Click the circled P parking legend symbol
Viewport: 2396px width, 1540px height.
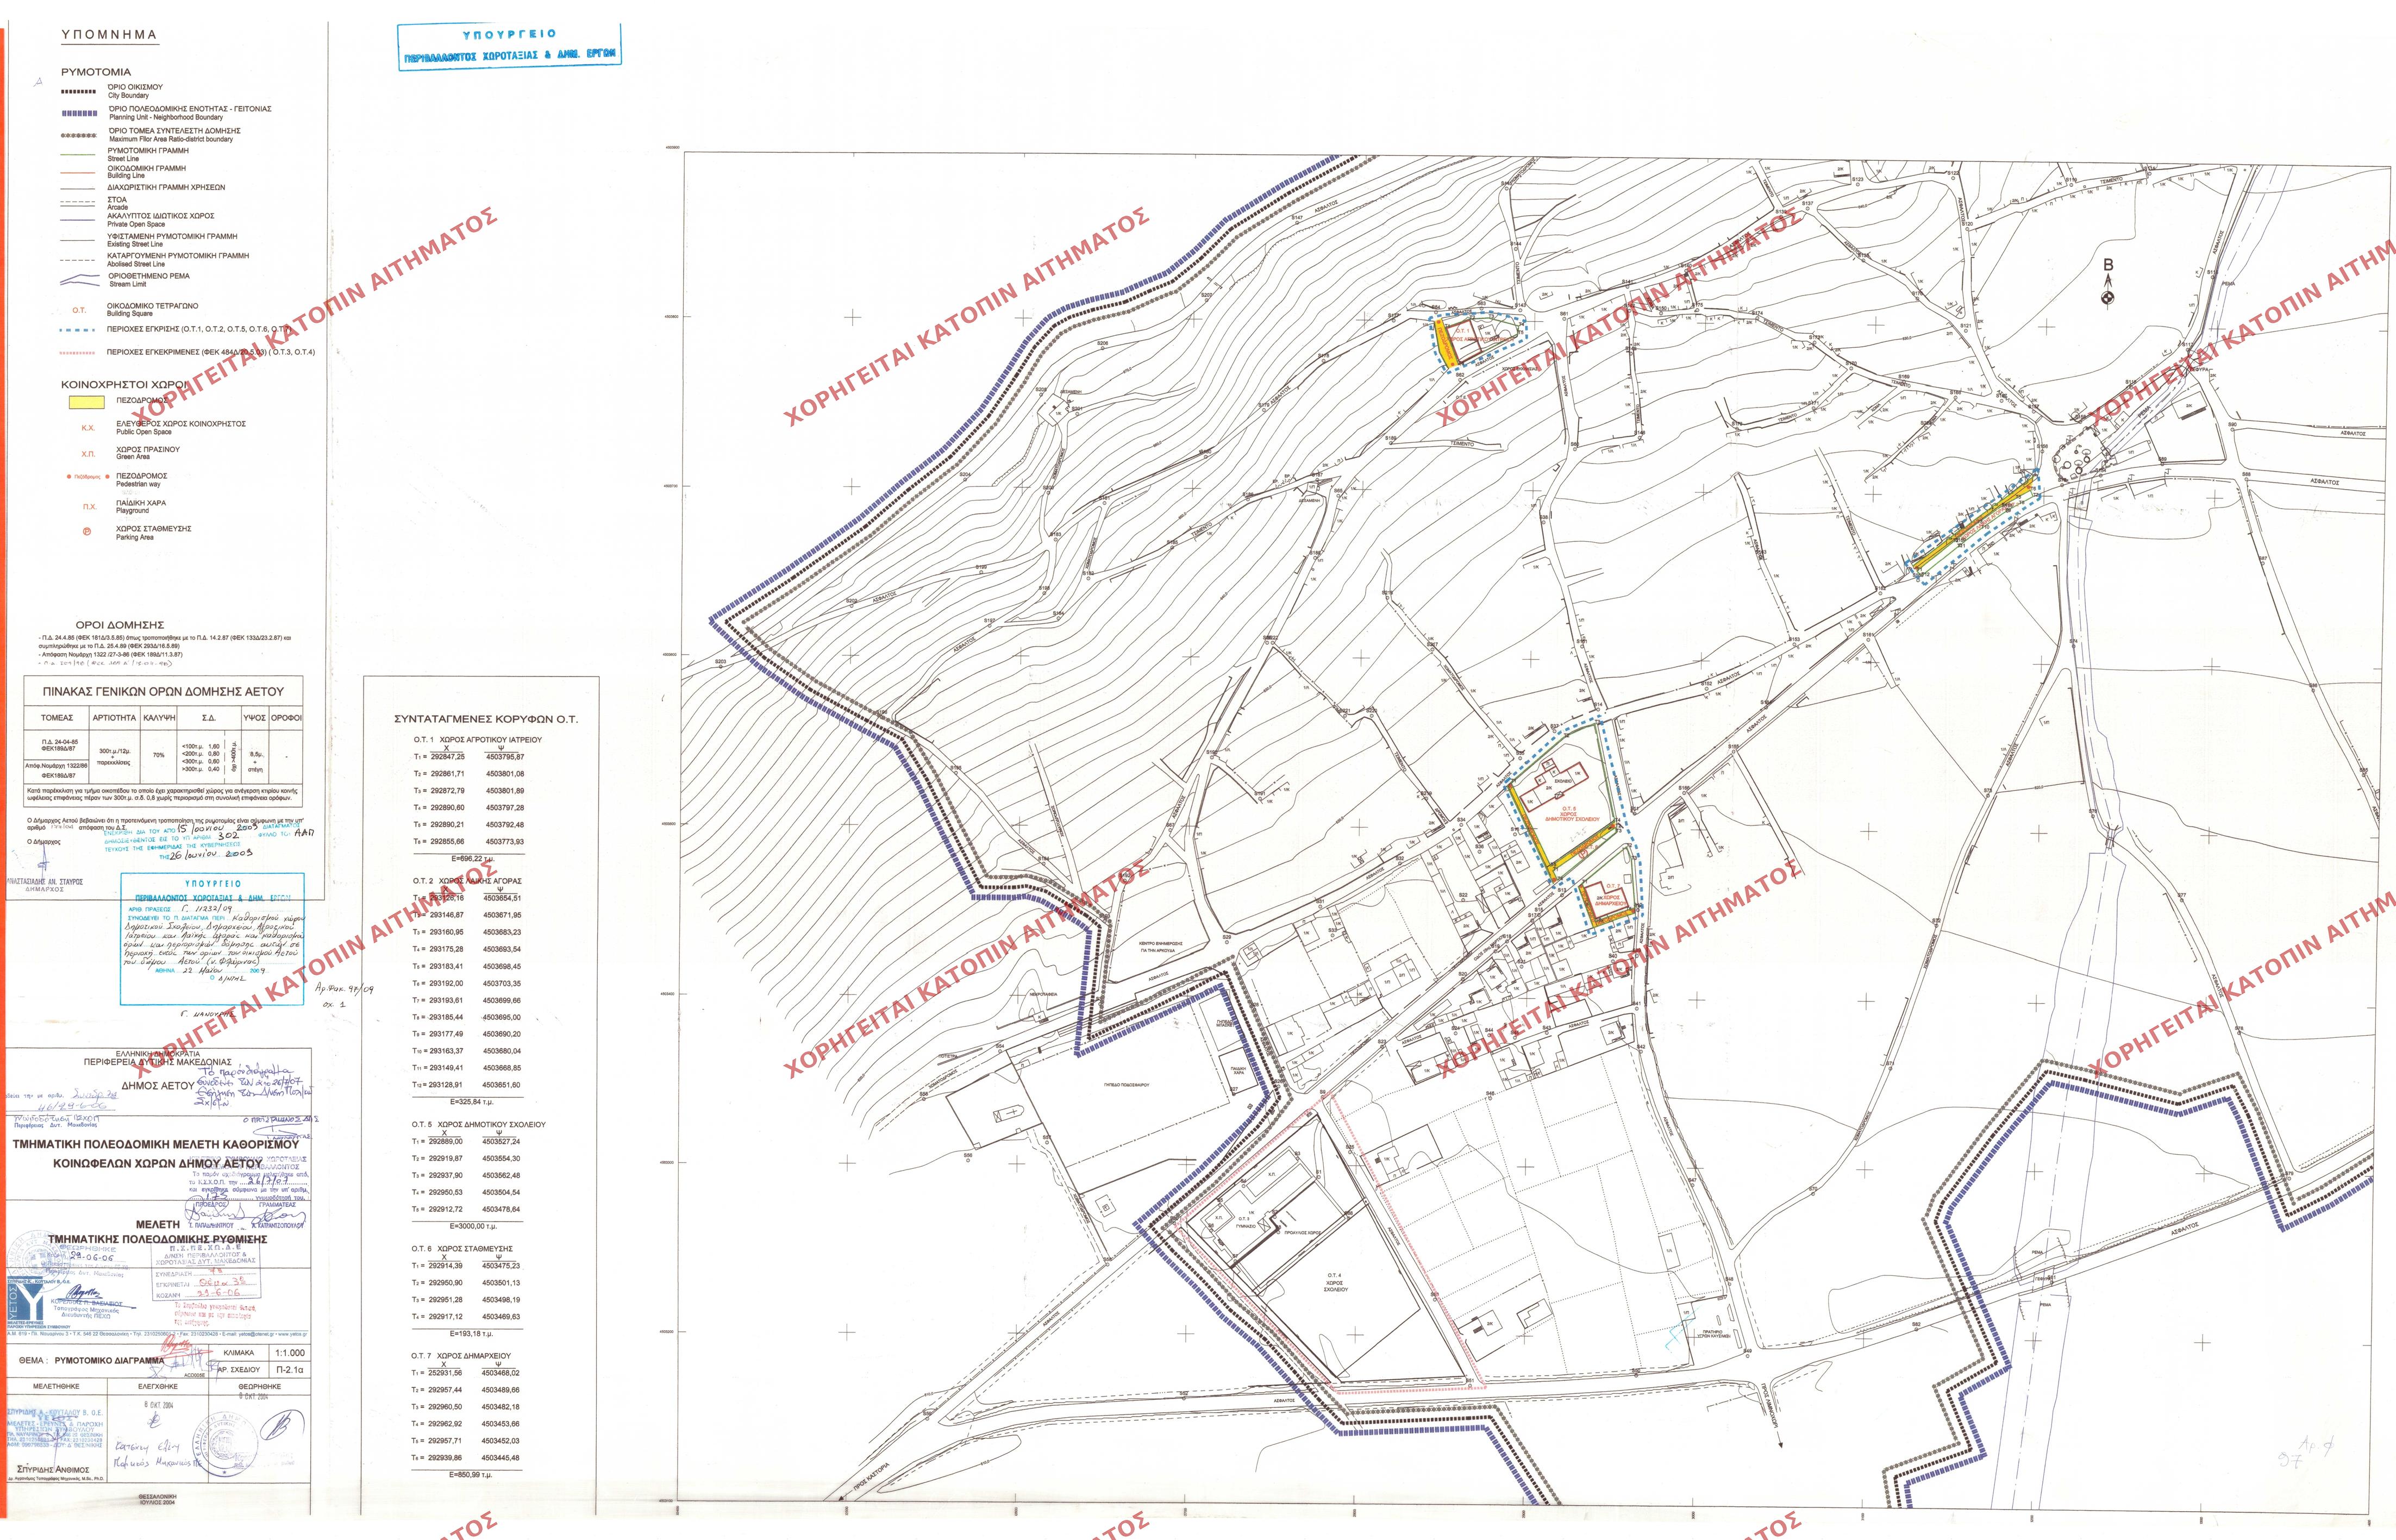(x=87, y=532)
